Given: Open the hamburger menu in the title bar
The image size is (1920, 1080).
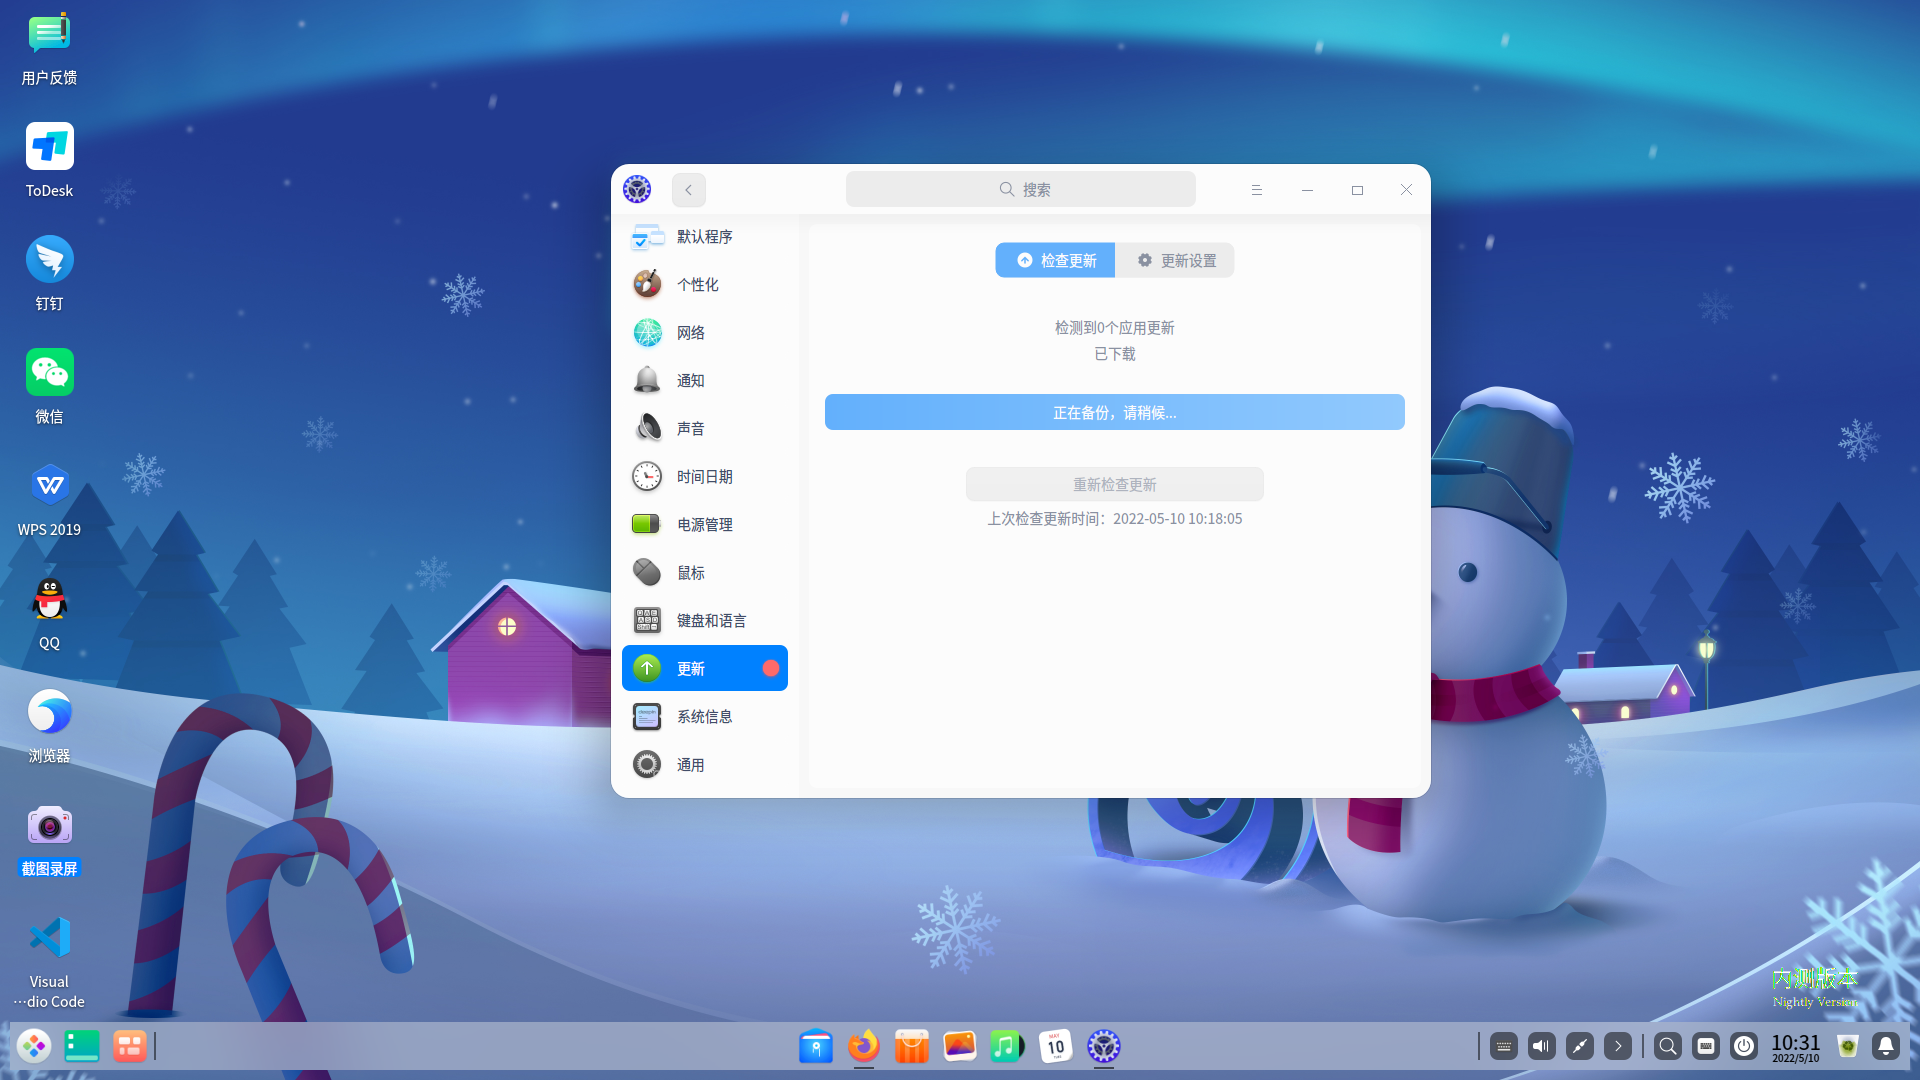Looking at the screenshot, I should tap(1257, 189).
